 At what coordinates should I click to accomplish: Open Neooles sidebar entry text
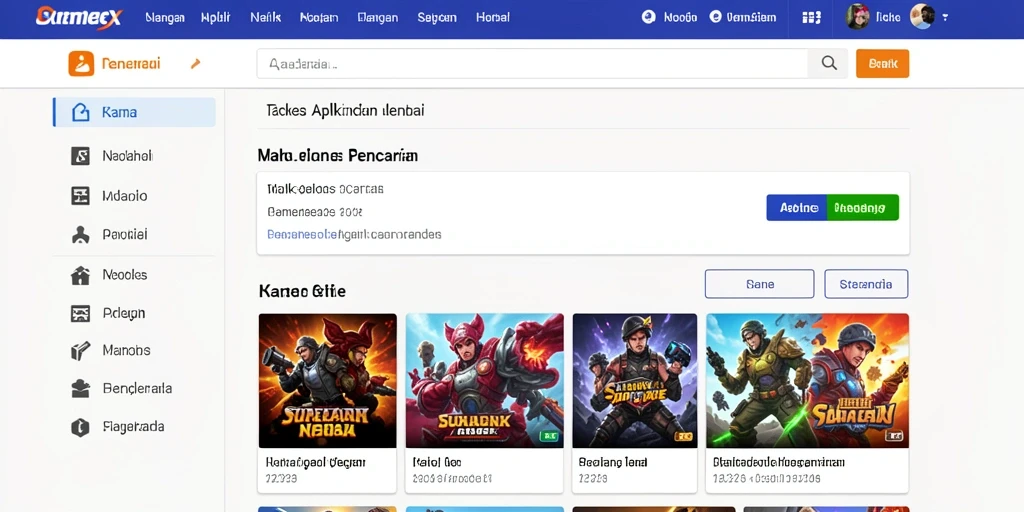click(125, 275)
